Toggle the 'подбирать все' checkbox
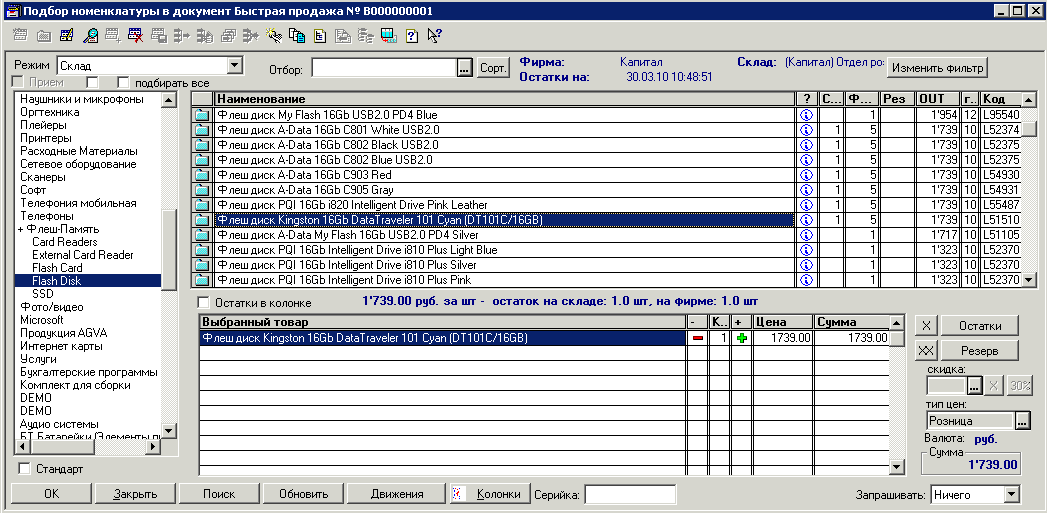The image size is (1047, 513). point(123,83)
